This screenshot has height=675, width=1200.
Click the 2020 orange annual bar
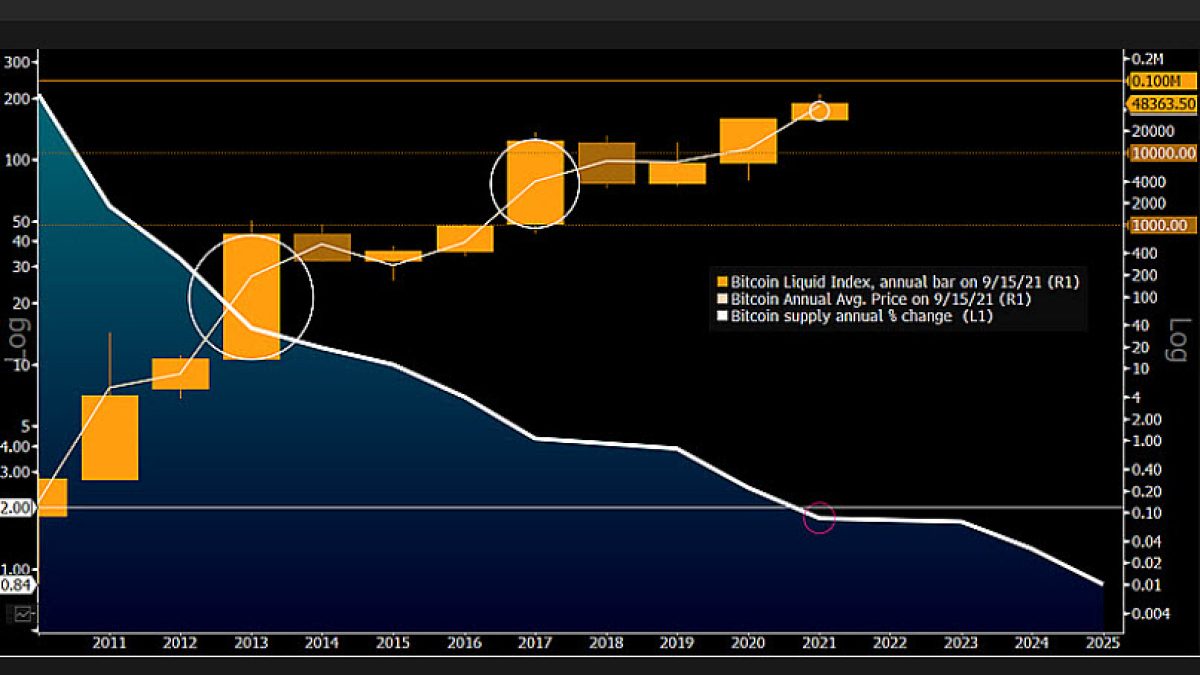(x=748, y=141)
